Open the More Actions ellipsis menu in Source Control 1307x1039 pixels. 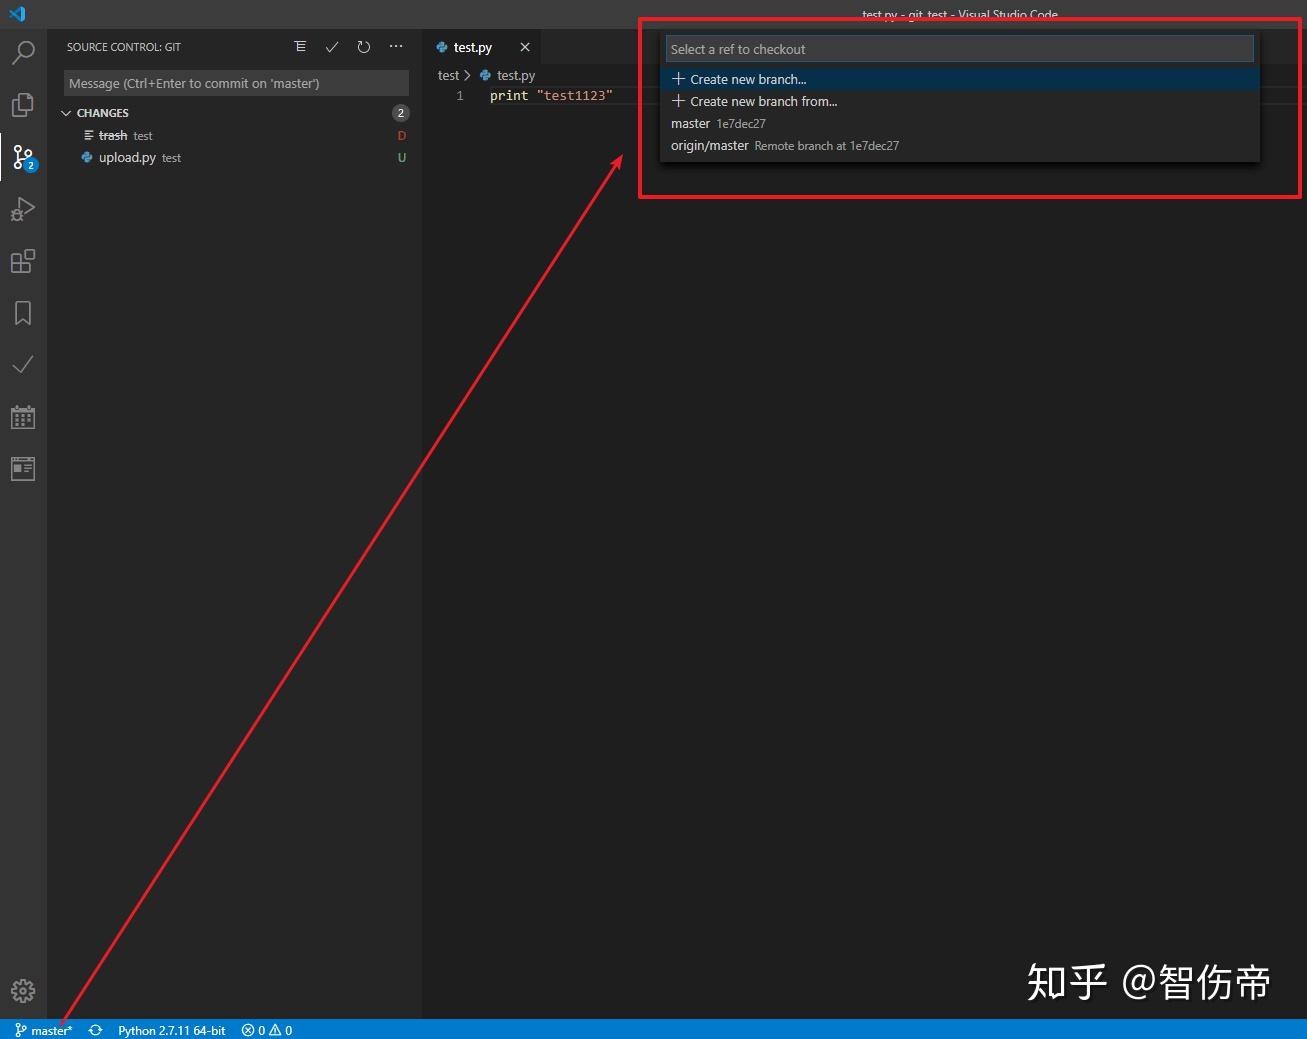396,46
